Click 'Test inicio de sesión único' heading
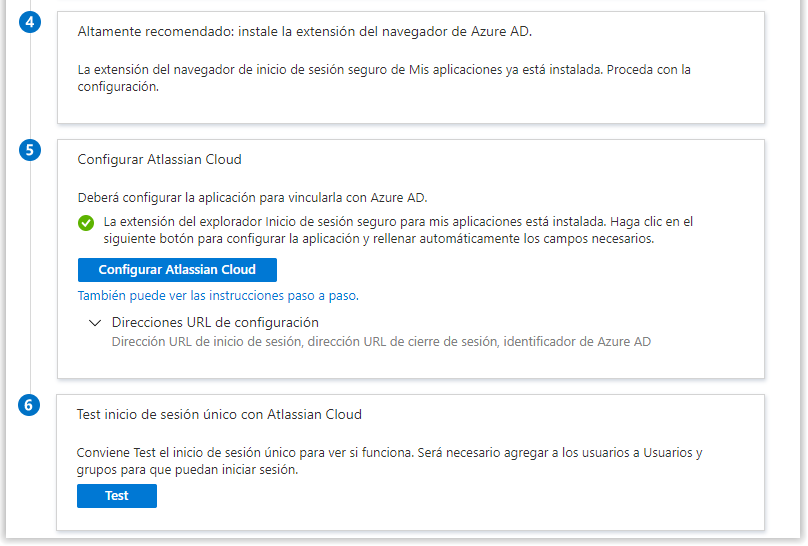 [219, 415]
